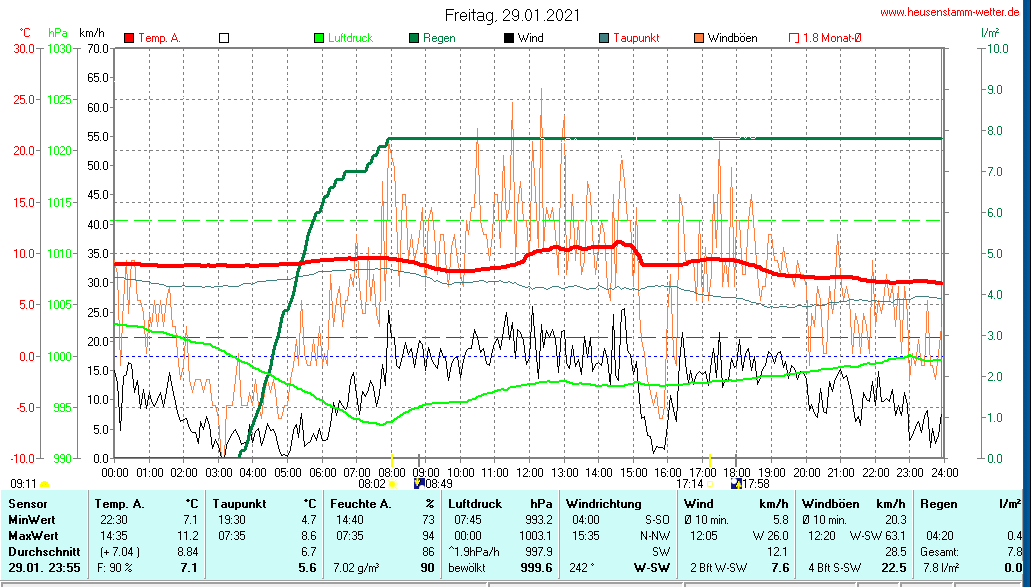The height and width of the screenshot is (587, 1034).
Task: Click the orange Windböen legend square
Action: tap(699, 38)
